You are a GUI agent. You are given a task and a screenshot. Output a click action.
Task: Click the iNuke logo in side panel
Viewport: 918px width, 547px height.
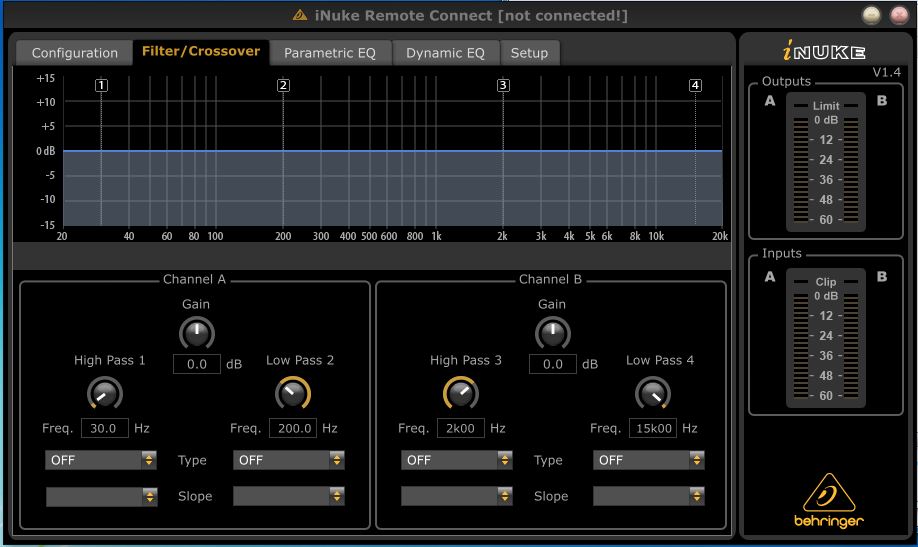click(824, 52)
